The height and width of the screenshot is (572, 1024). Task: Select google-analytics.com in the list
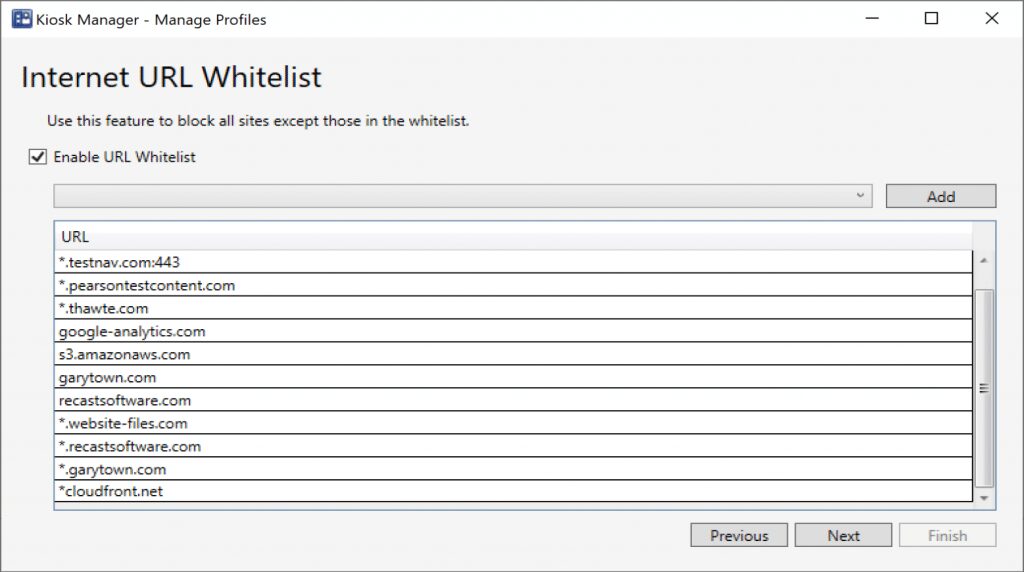[x=132, y=331]
